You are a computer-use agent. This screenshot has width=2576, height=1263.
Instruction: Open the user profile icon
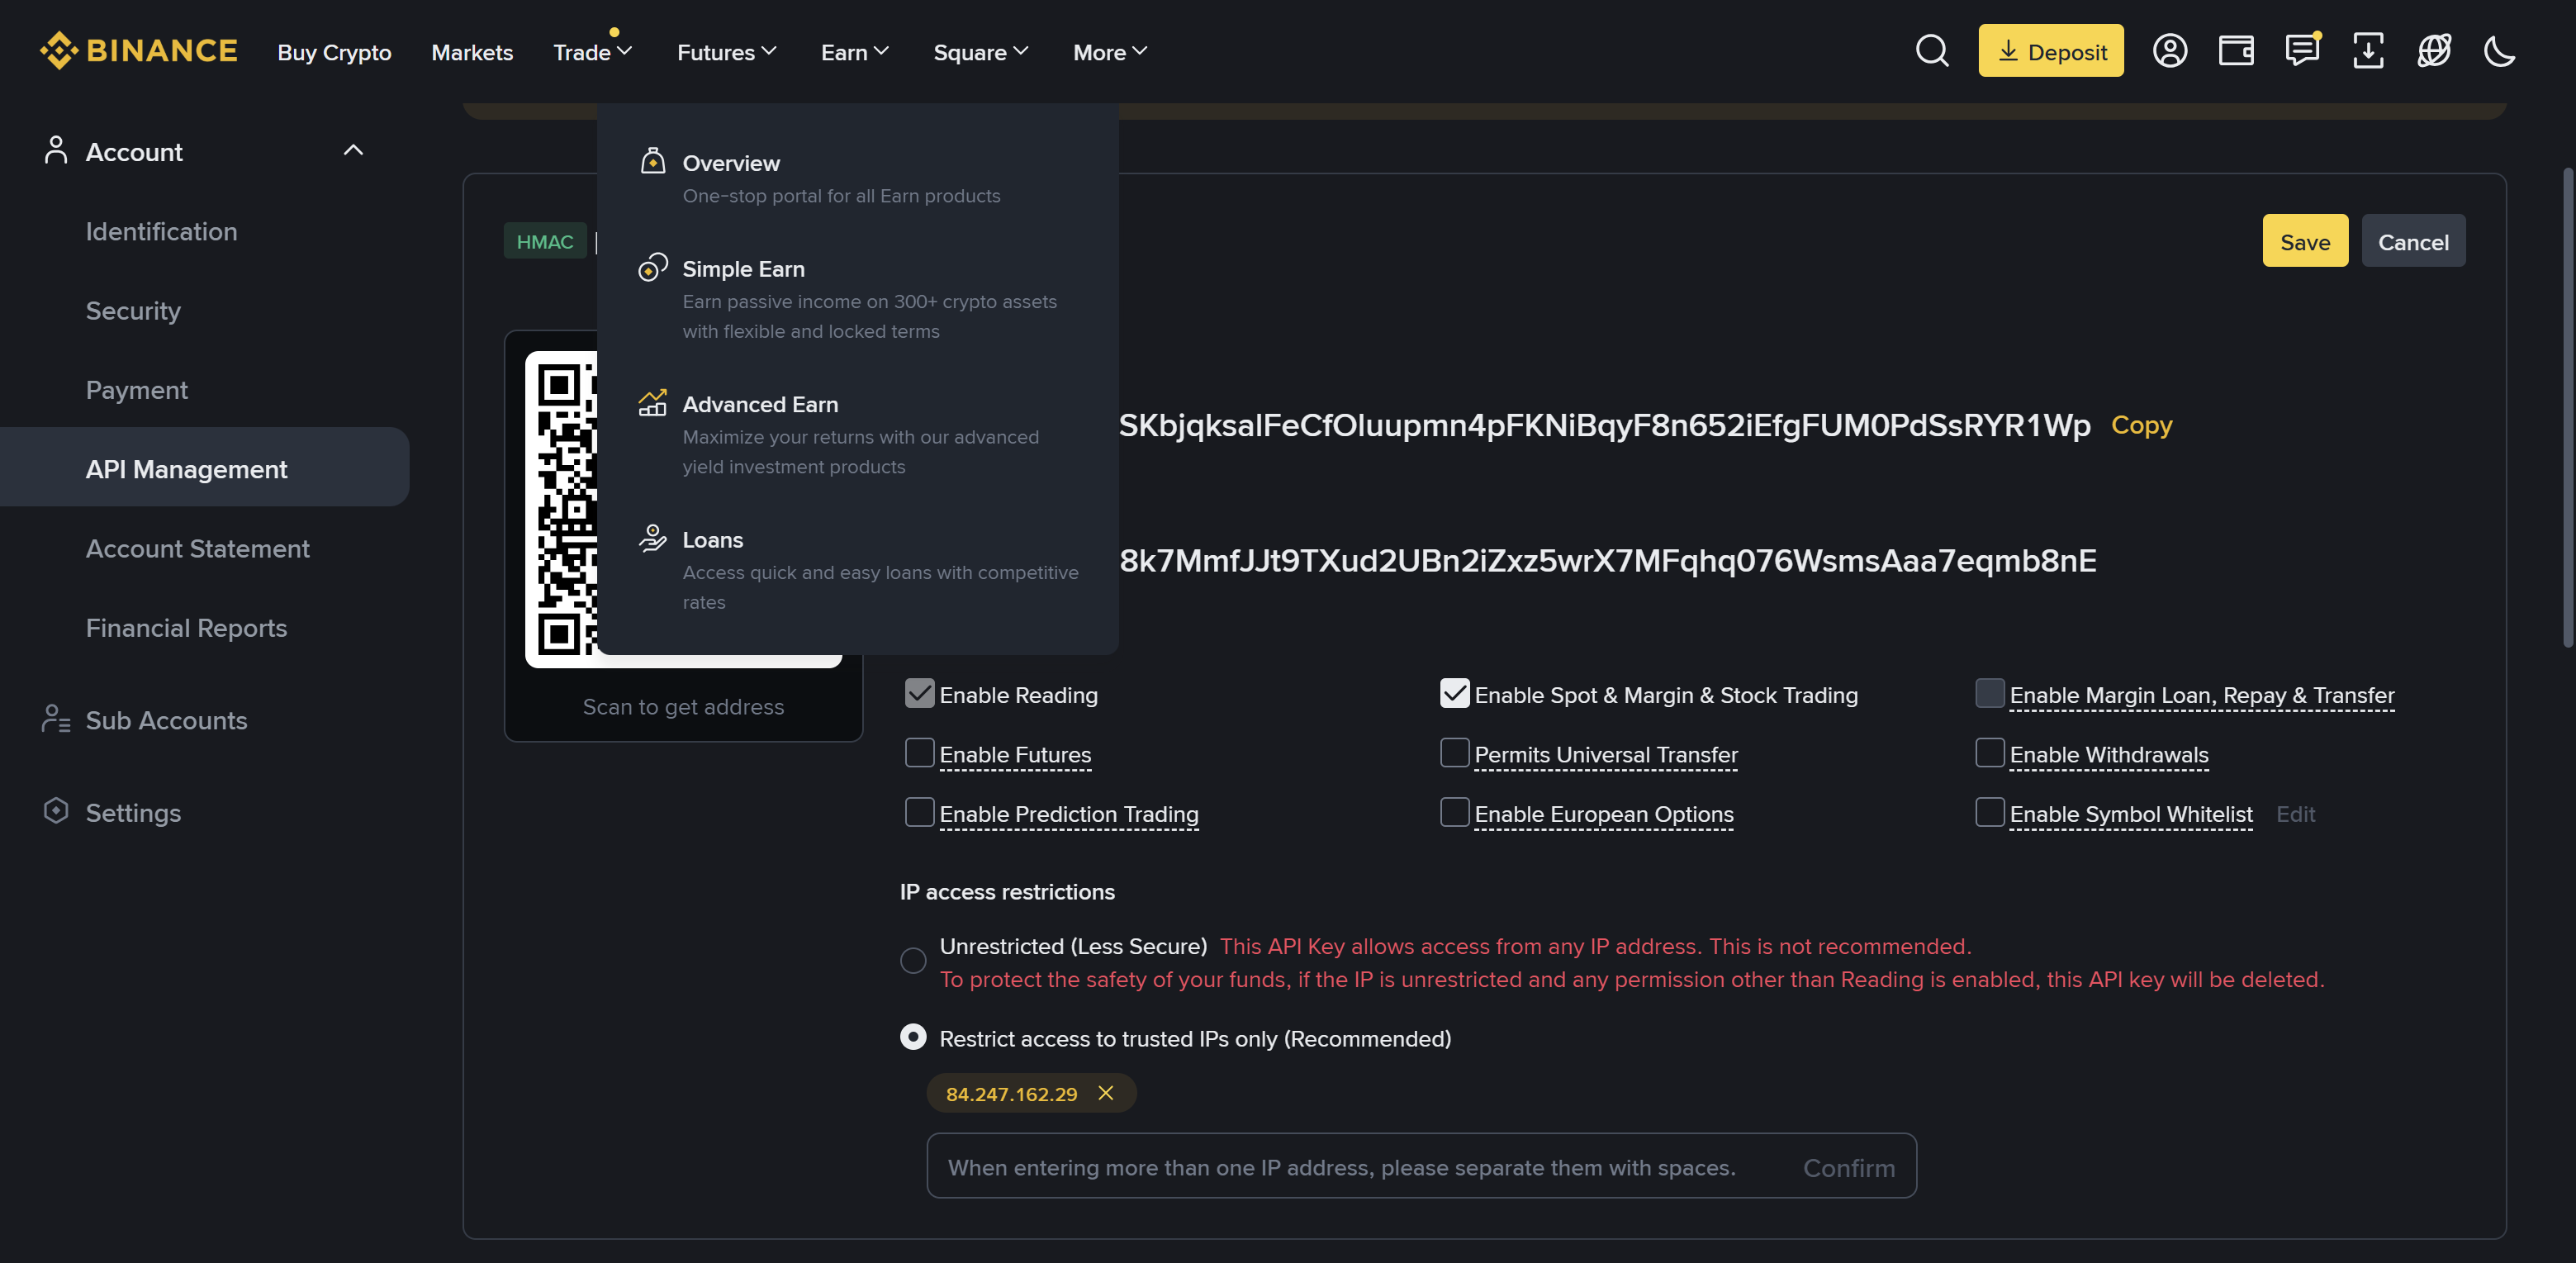point(2169,50)
